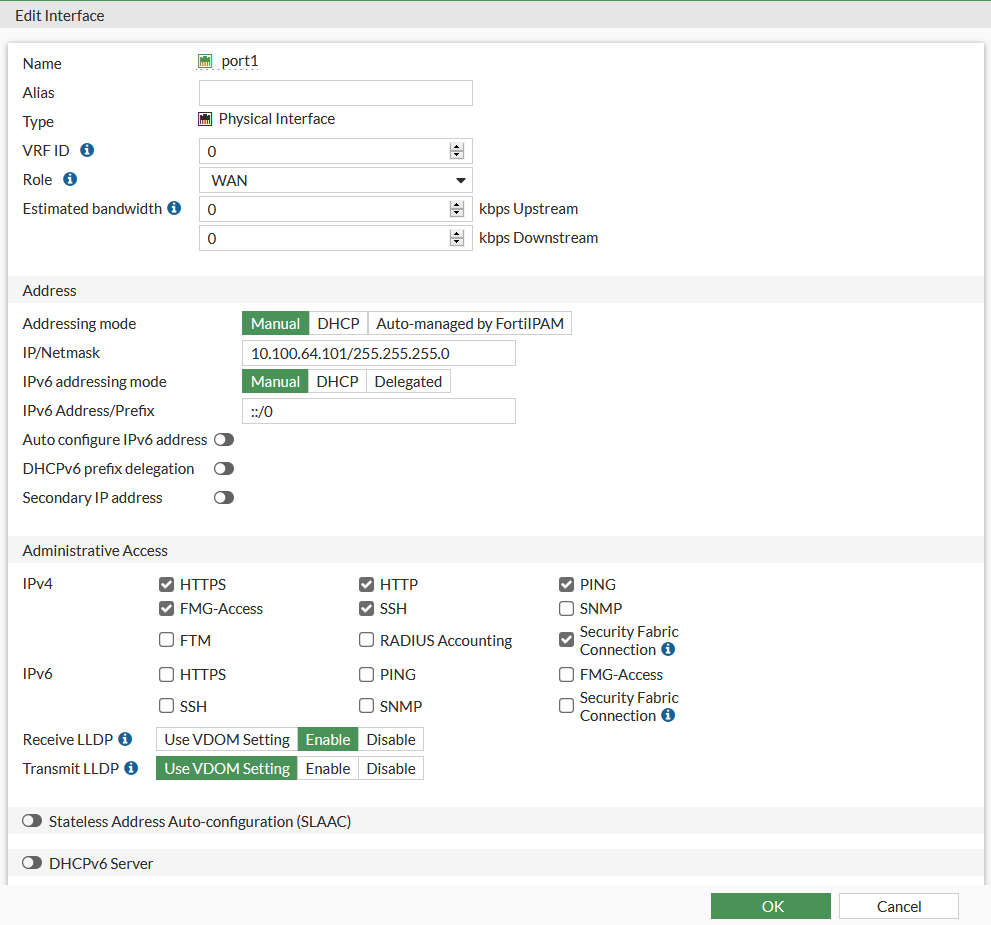Screen dimensions: 991x925
Task: Expand Stateless Address Auto-configuration (SLAAC) section
Action: pos(31,820)
